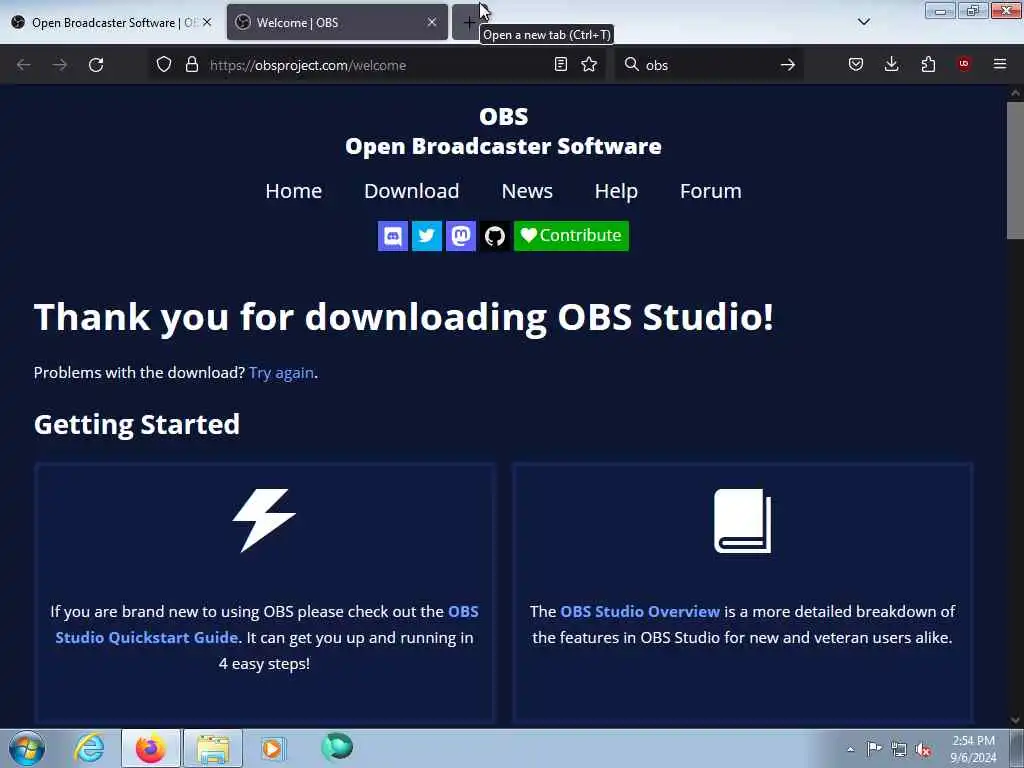Open the Windows Start button
This screenshot has height=768, width=1024.
click(x=27, y=748)
